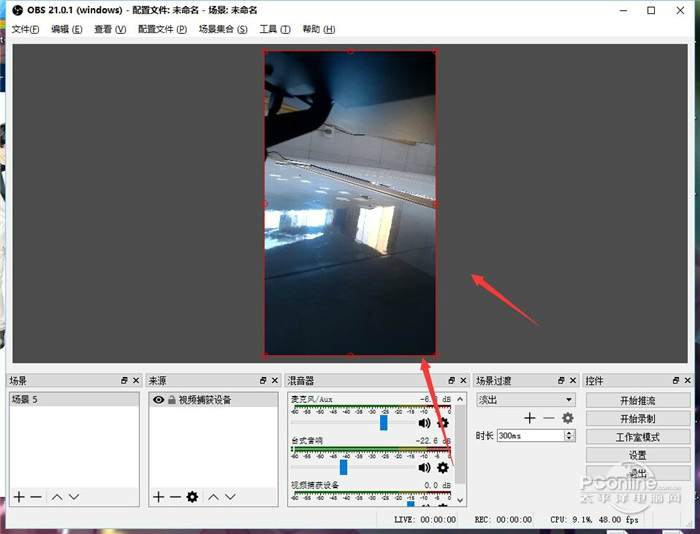This screenshot has height=534, width=700.
Task: Open the 配置文件(P) menu
Action: (162, 29)
